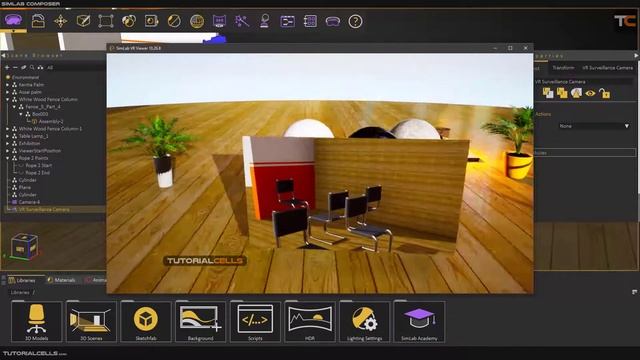
Task: Open the SimLab Academy tile
Action: coord(419,322)
